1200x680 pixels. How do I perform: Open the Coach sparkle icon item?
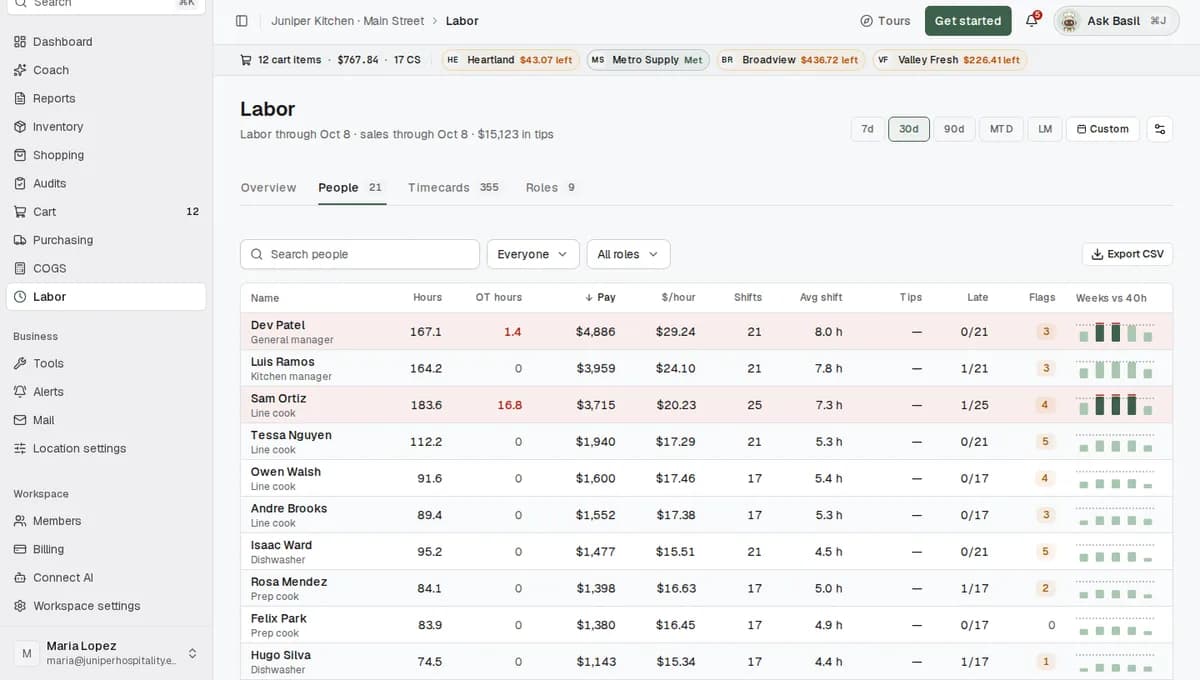tap(106, 70)
